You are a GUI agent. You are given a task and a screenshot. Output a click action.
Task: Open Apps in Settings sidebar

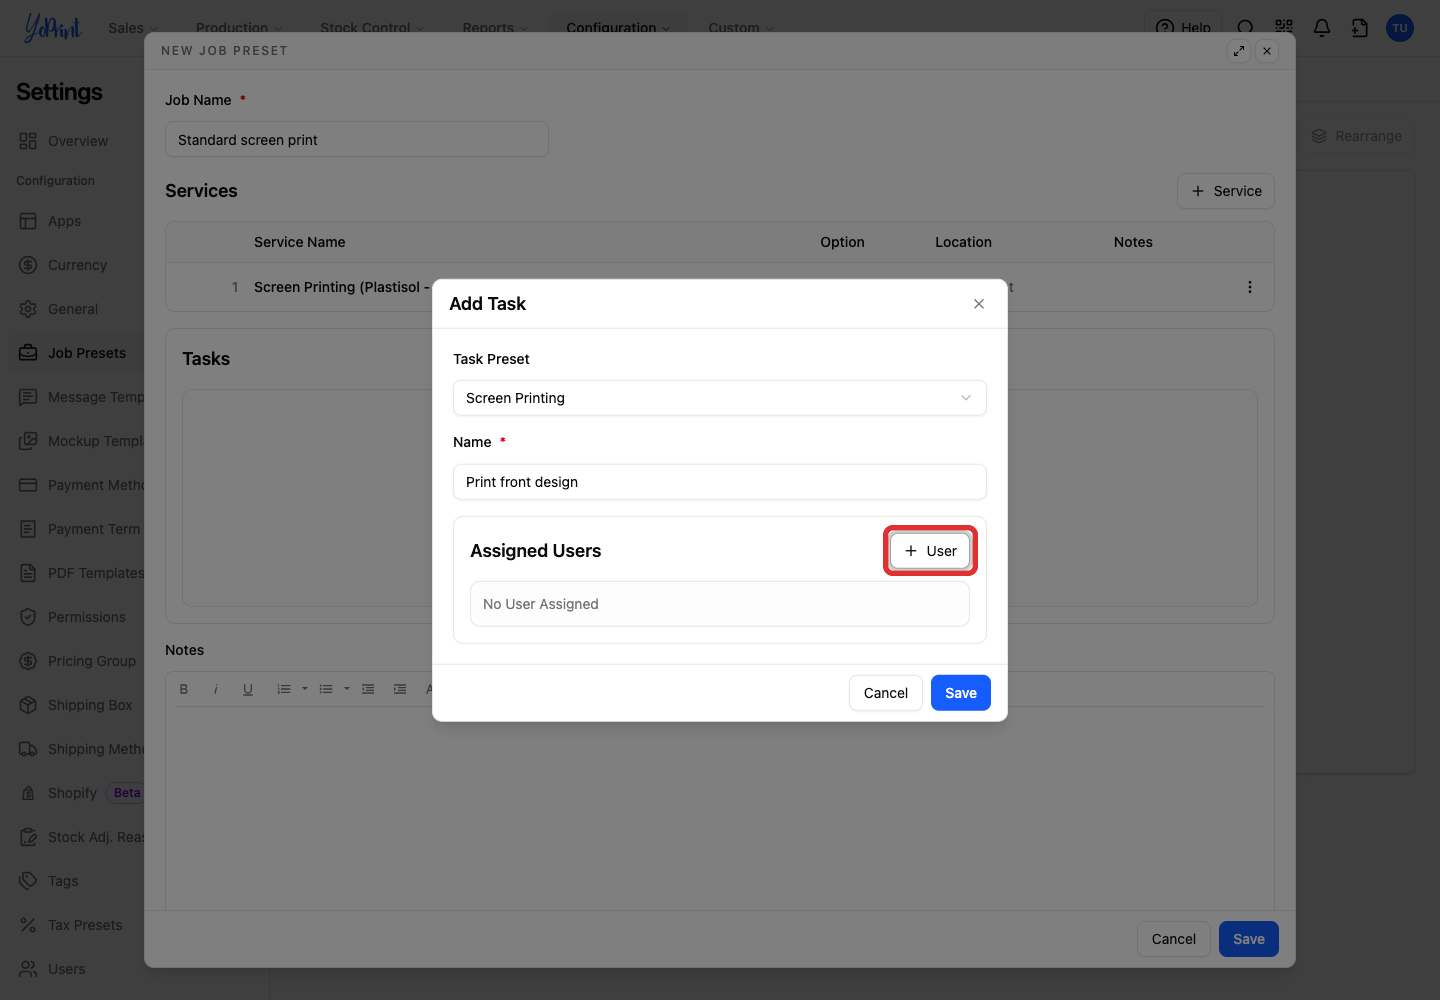point(64,221)
